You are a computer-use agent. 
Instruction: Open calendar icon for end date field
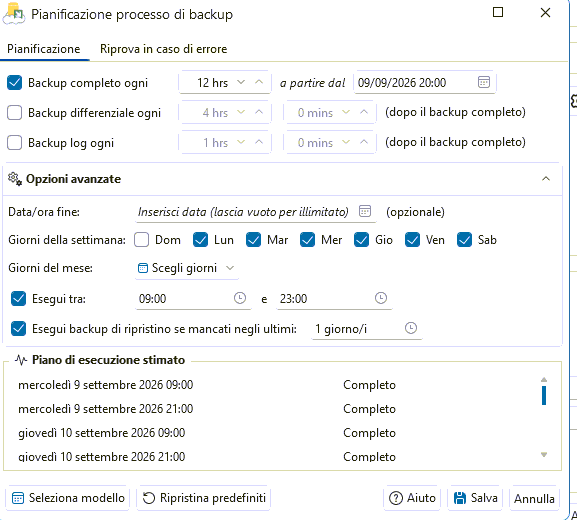click(x=365, y=211)
